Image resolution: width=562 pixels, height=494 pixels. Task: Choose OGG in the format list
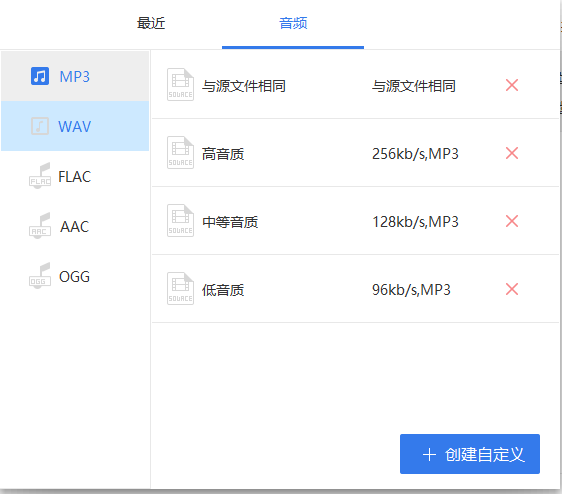point(75,276)
